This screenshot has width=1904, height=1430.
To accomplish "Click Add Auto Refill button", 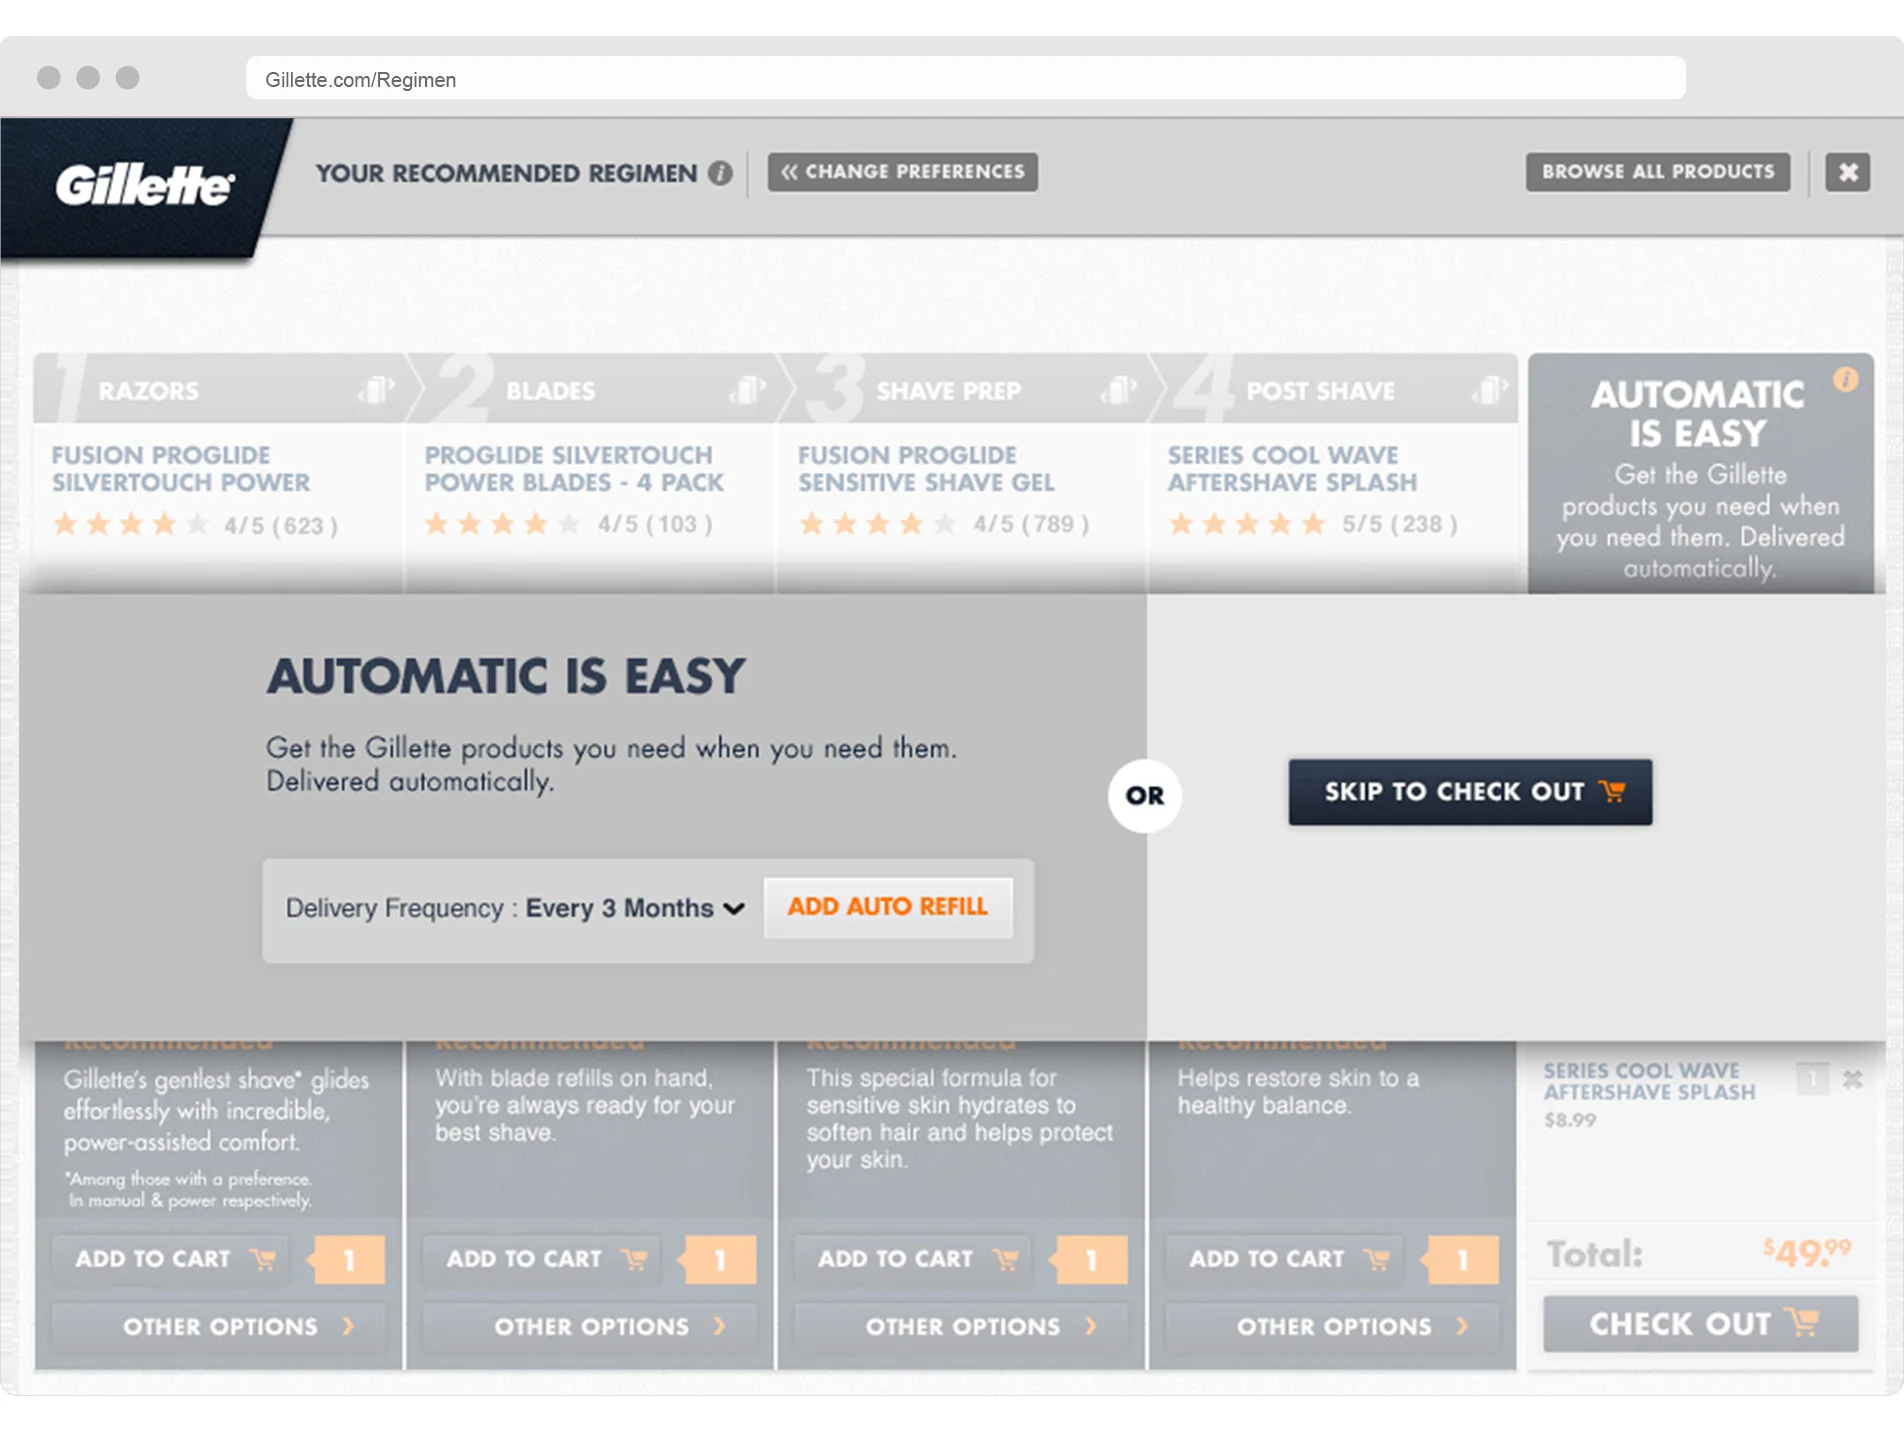I will (888, 907).
